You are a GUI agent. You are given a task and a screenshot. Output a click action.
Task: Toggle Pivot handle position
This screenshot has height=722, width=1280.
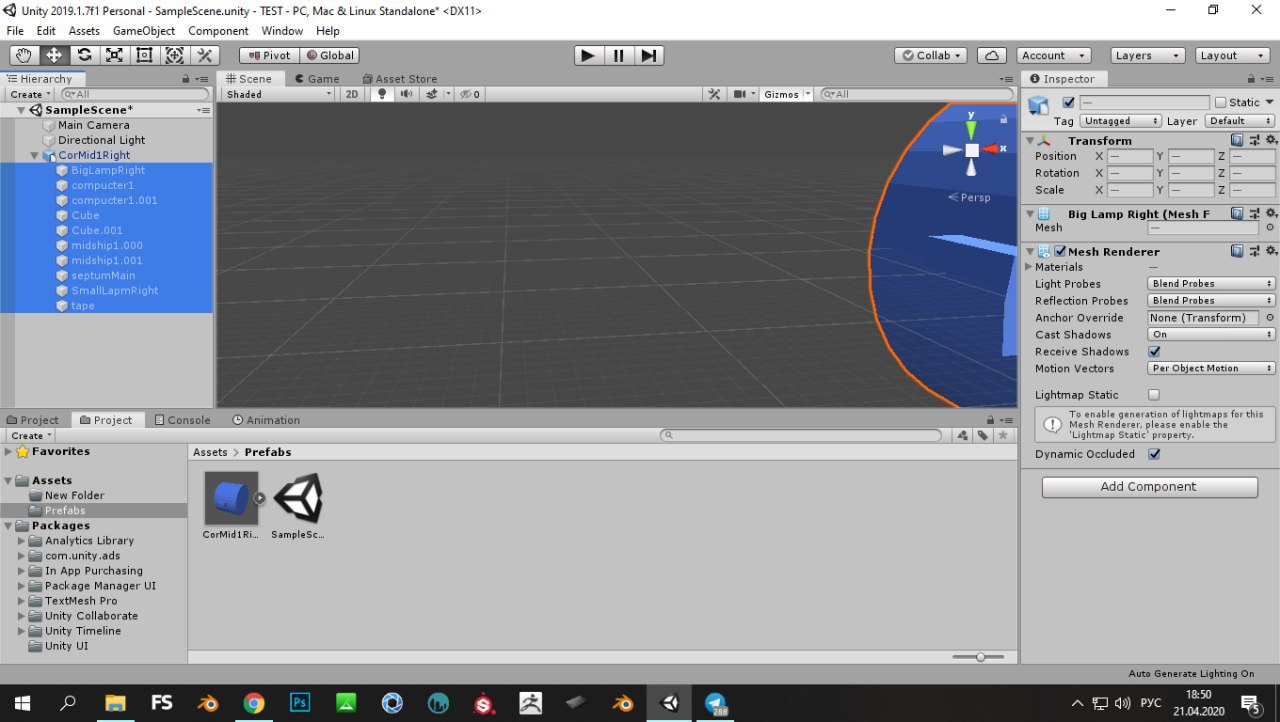click(x=269, y=56)
